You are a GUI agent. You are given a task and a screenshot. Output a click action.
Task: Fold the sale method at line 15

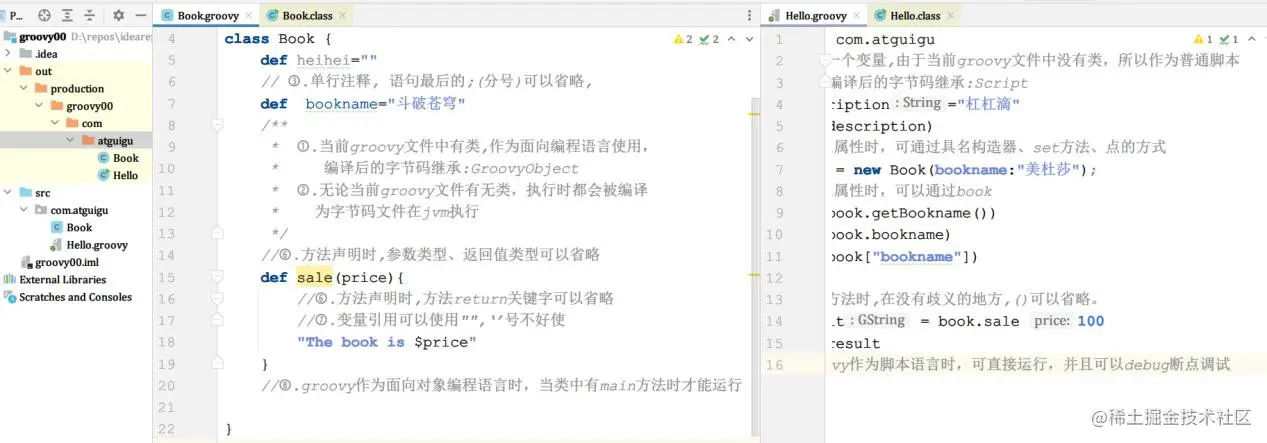tap(217, 277)
